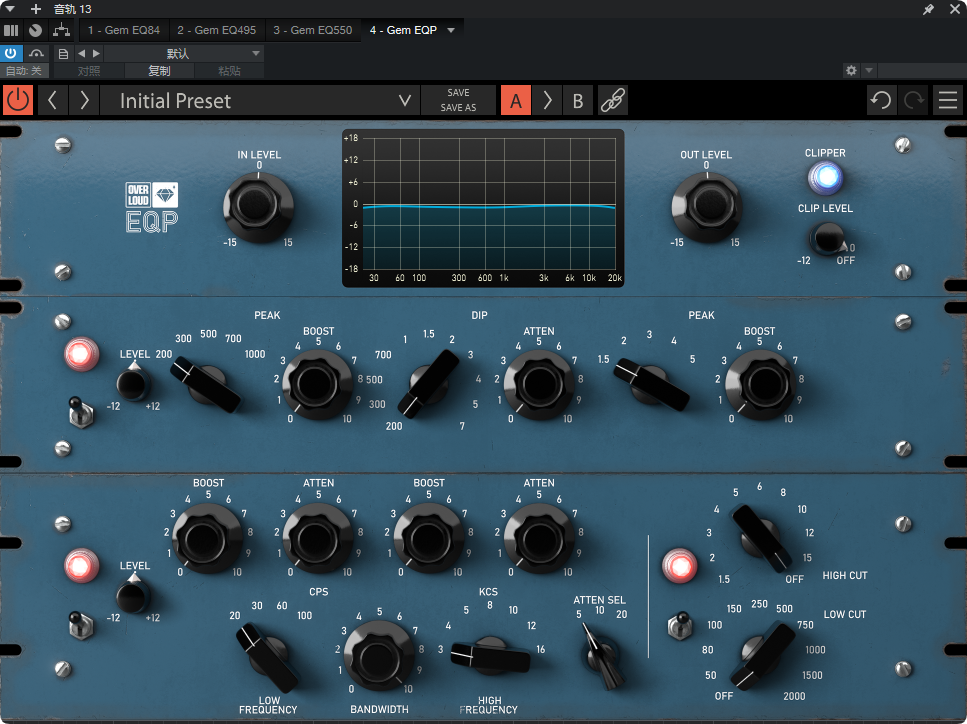Open the 默认 preset dropdown

(x=184, y=54)
